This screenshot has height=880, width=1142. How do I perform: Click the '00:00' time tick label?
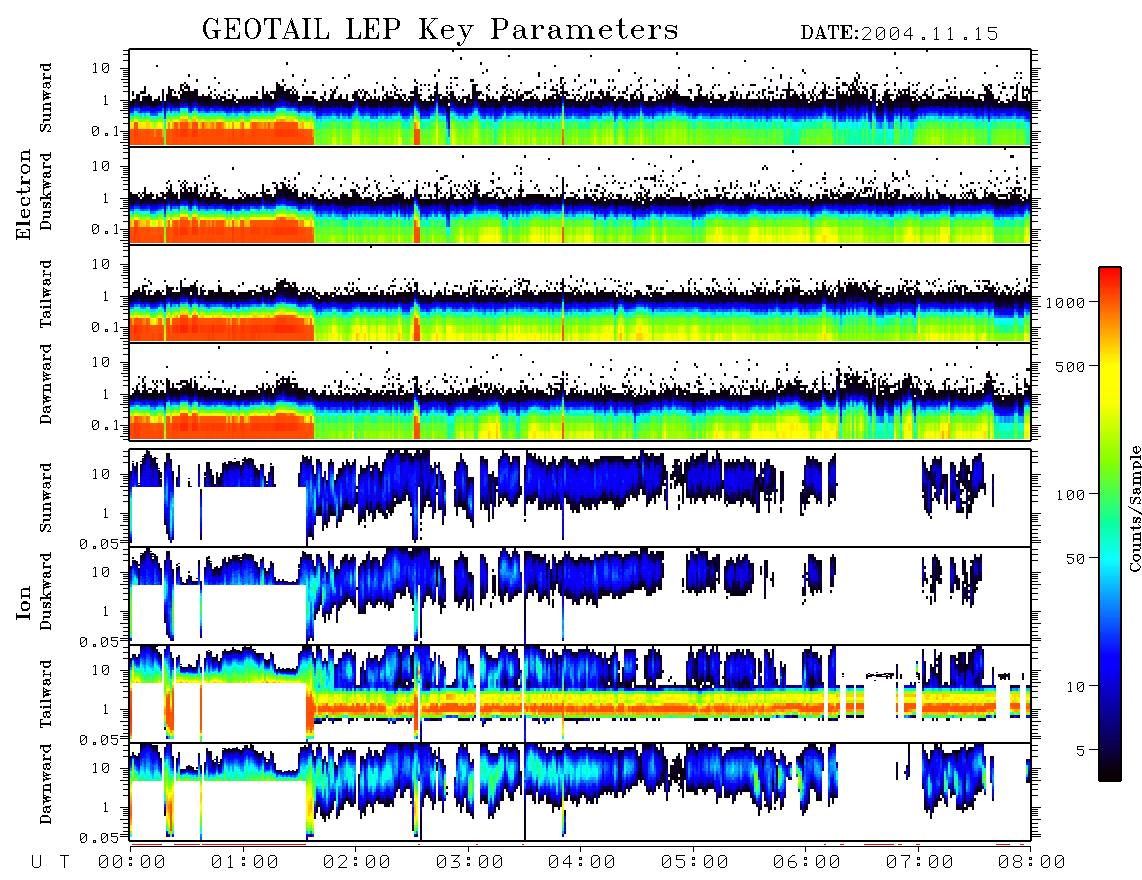[132, 862]
